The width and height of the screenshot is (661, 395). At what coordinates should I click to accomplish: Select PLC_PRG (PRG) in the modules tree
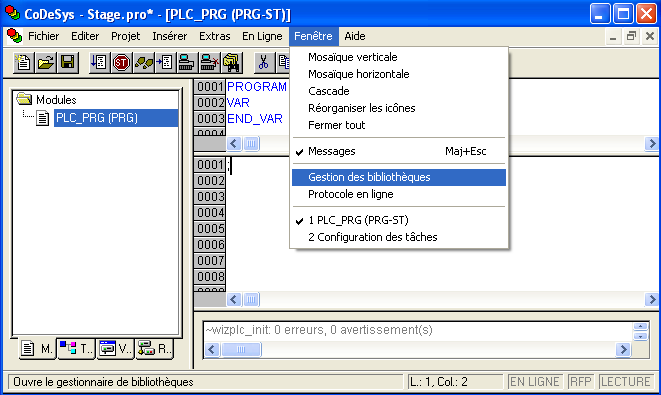[x=116, y=118]
